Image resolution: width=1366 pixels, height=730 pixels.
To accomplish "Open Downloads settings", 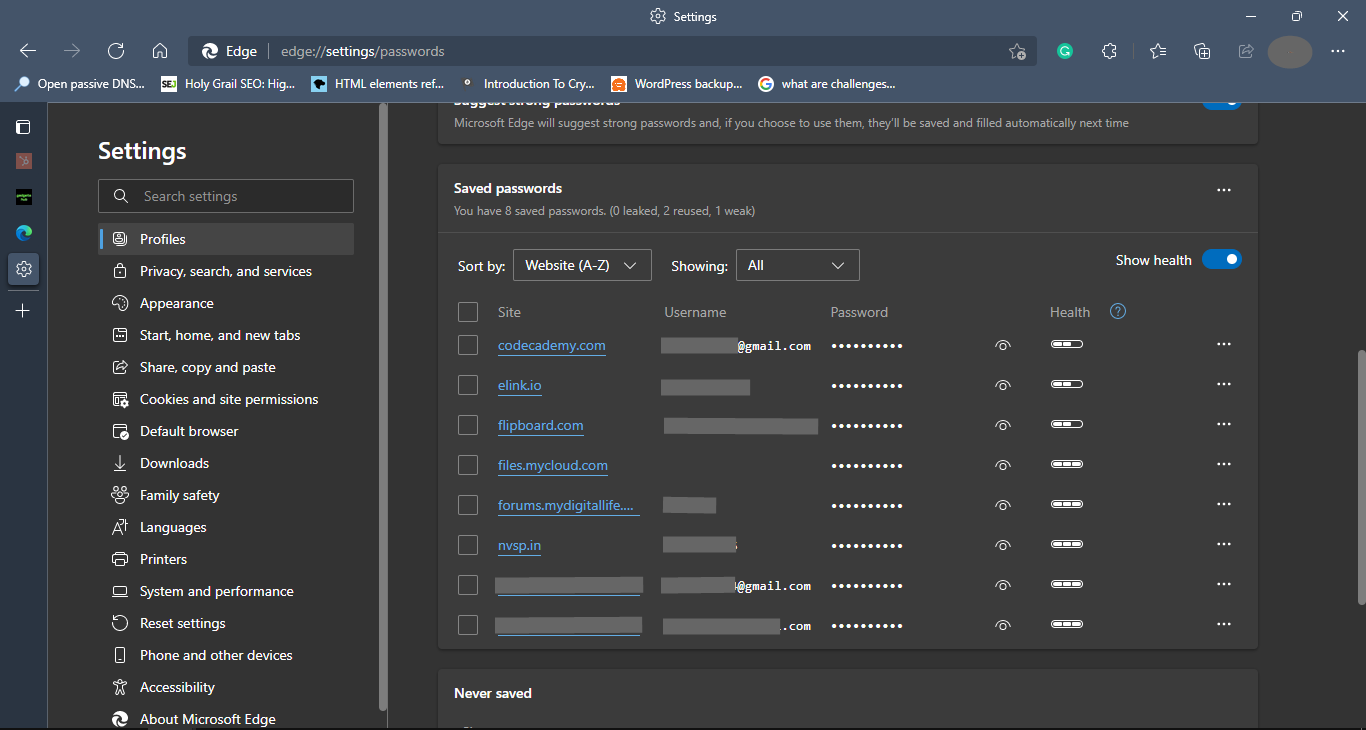I will pos(226,463).
